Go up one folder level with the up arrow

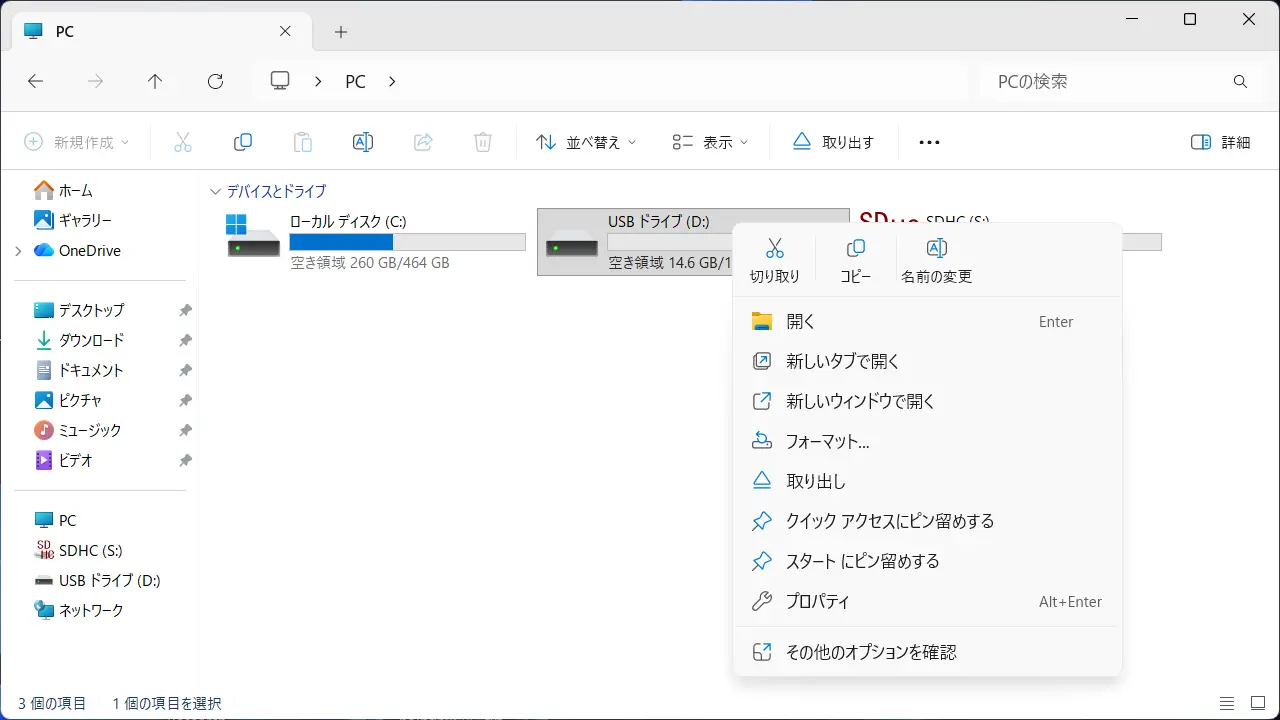point(155,82)
